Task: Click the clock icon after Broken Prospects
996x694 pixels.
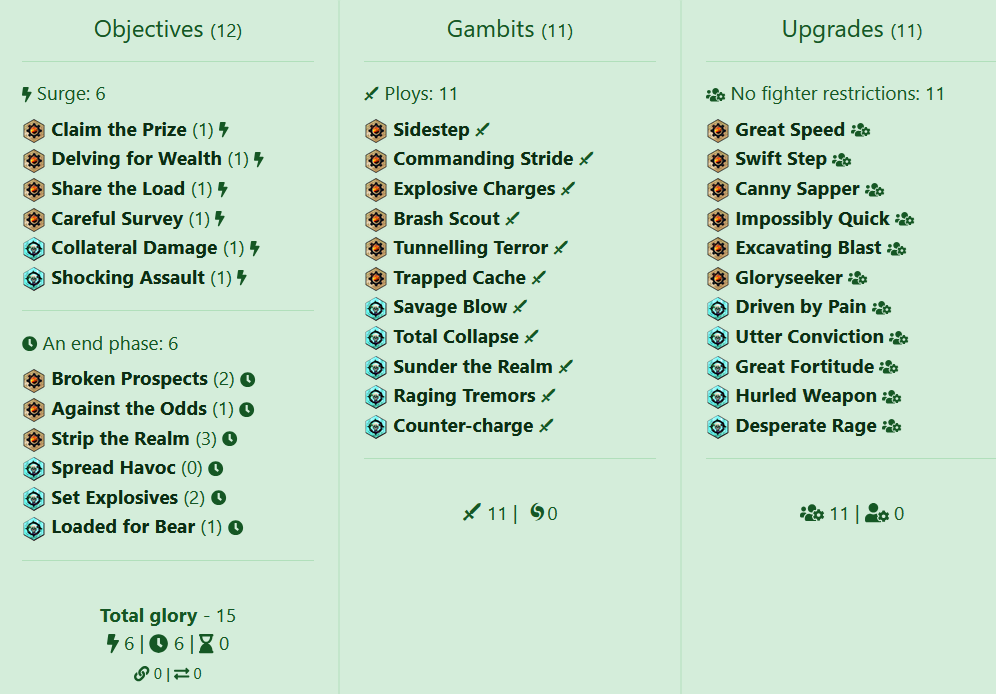Action: tap(248, 380)
